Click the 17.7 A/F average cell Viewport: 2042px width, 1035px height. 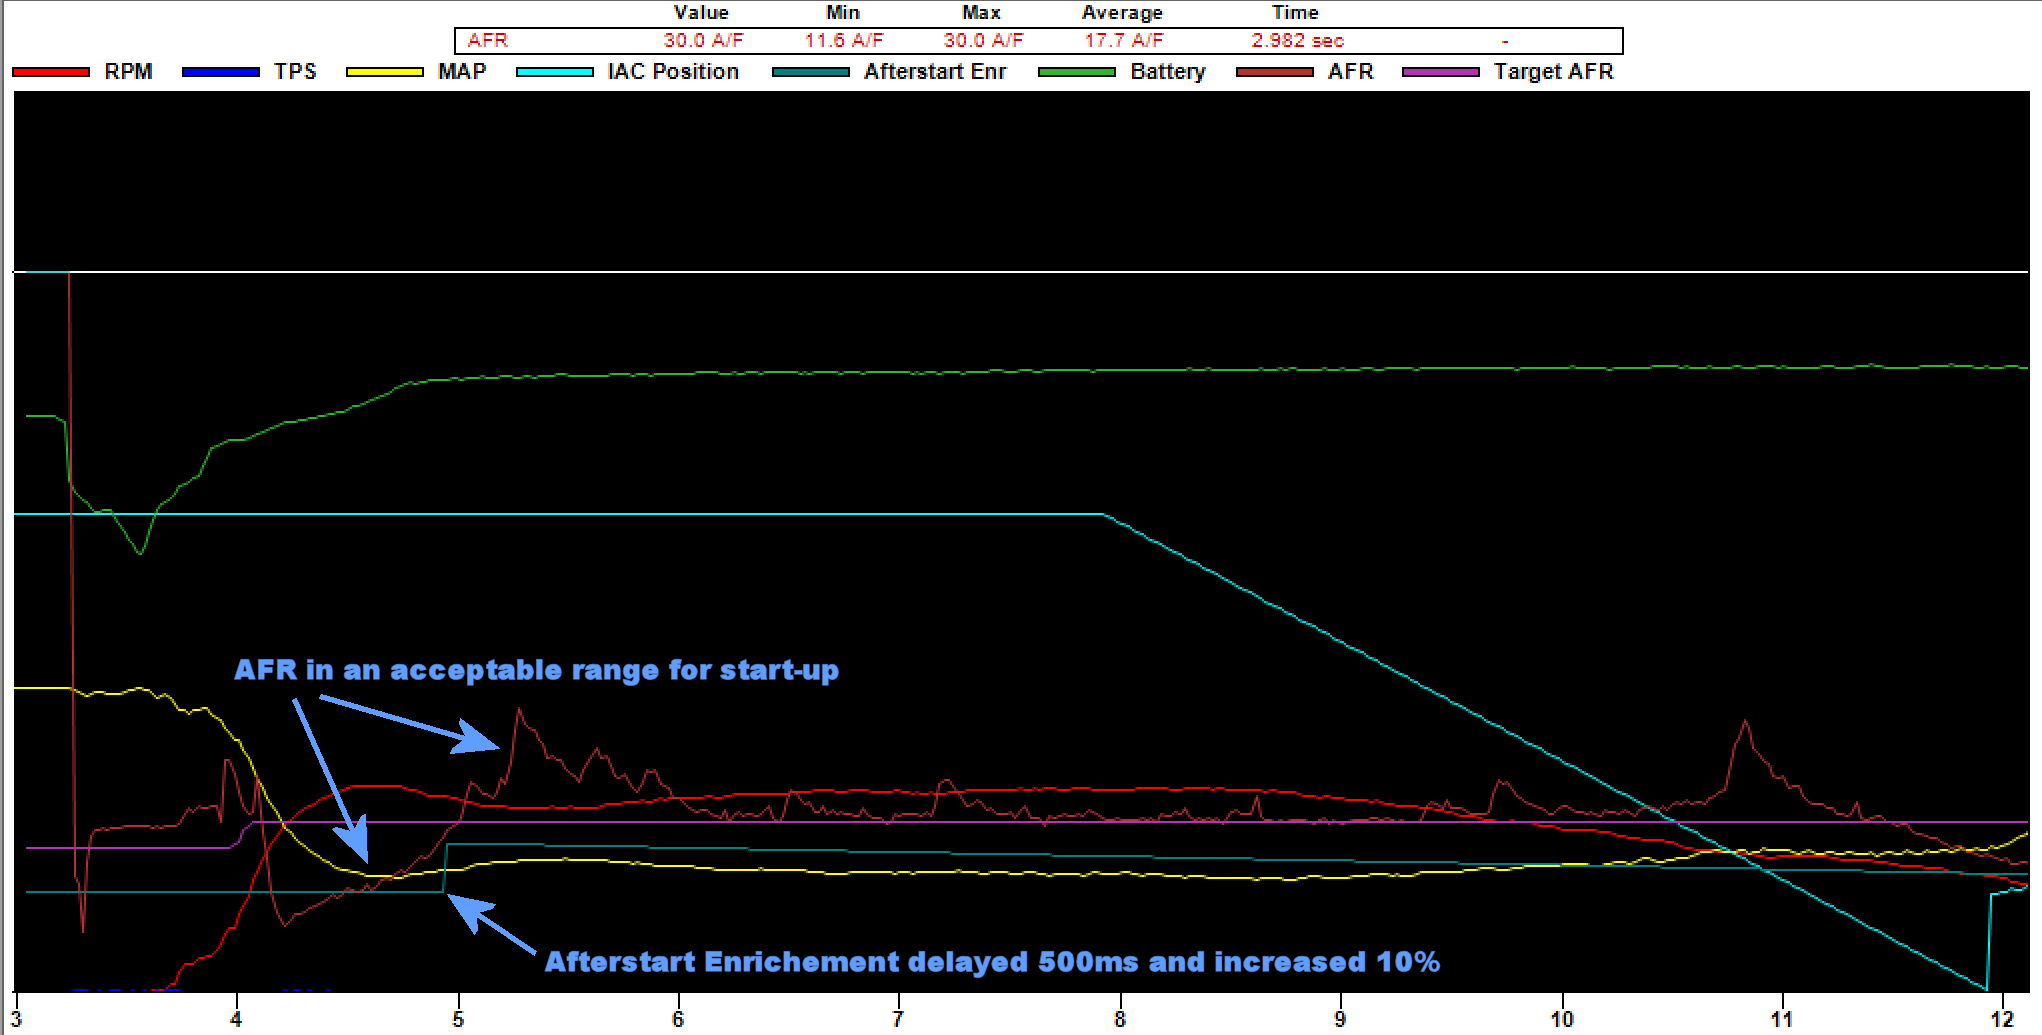1124,41
